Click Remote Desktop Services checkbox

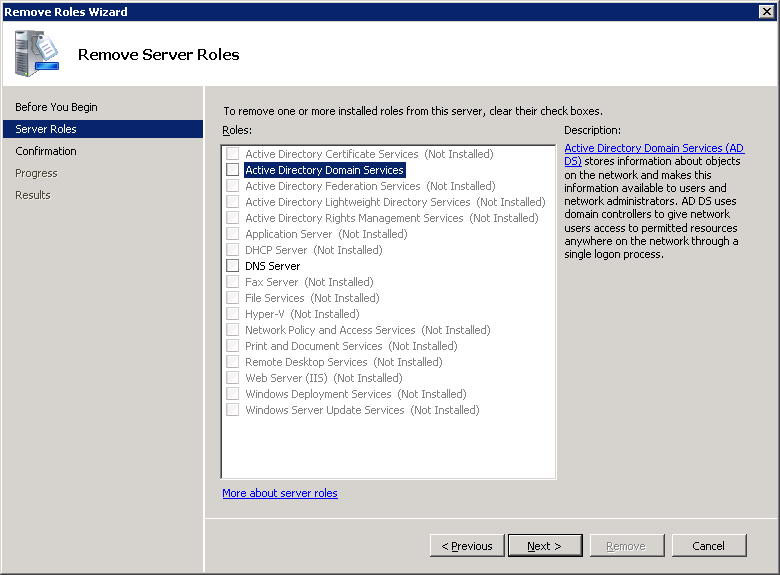[232, 362]
